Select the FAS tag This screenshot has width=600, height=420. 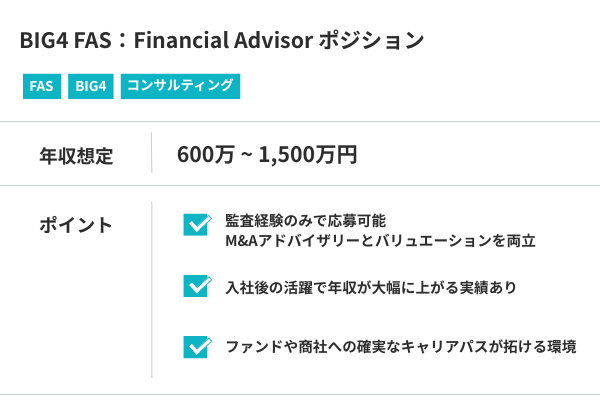click(41, 86)
